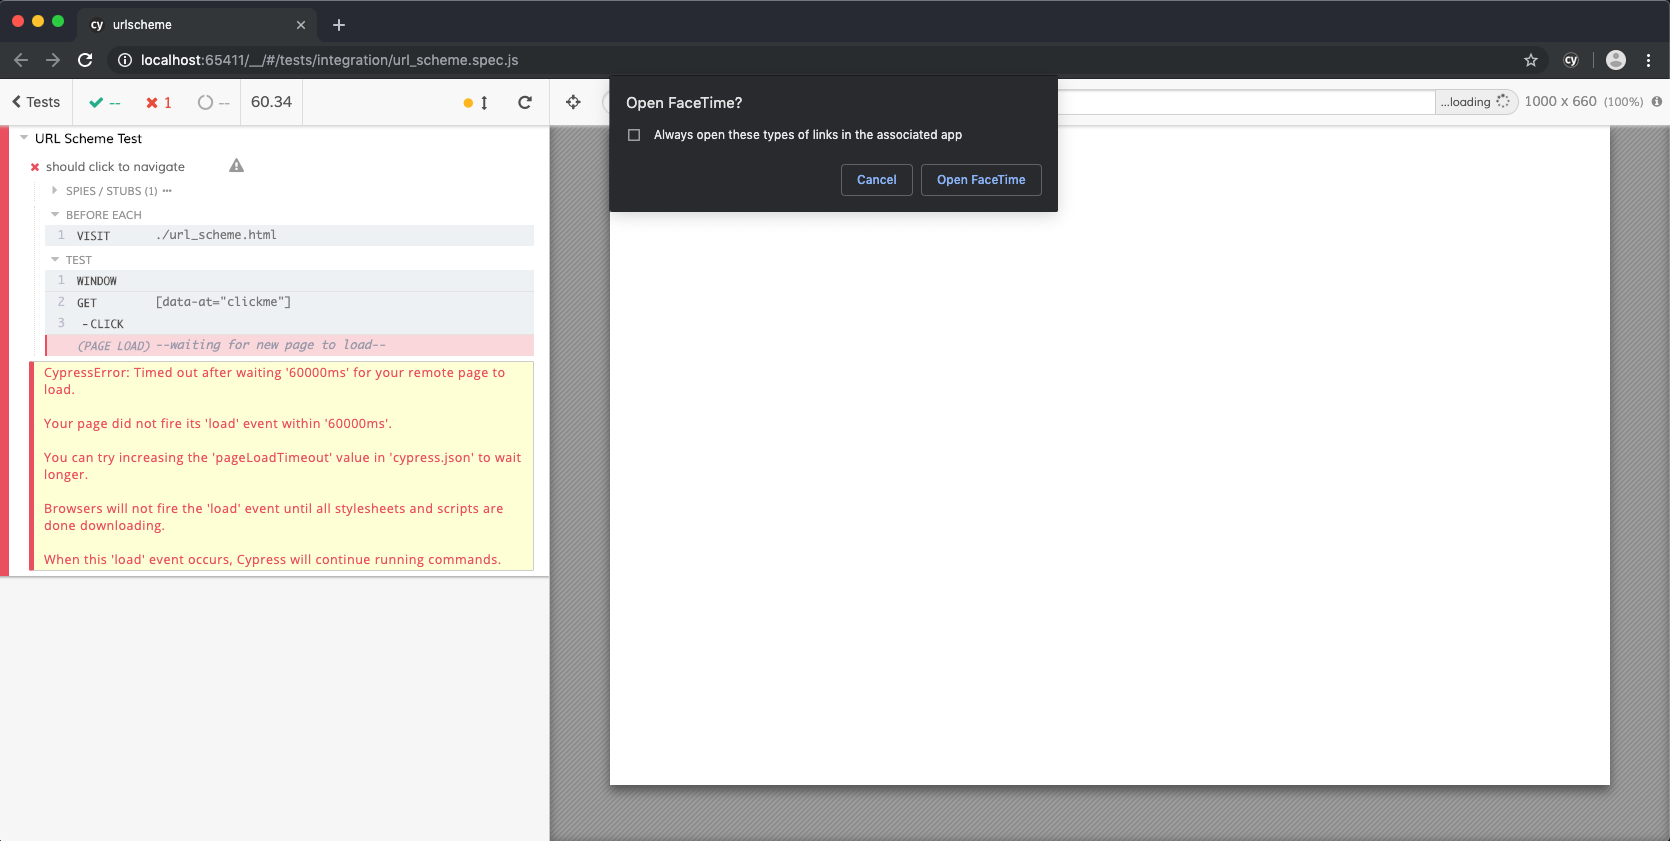This screenshot has height=841, width=1670.
Task: Select the PAGE LOAD waiting row
Action: [289, 345]
